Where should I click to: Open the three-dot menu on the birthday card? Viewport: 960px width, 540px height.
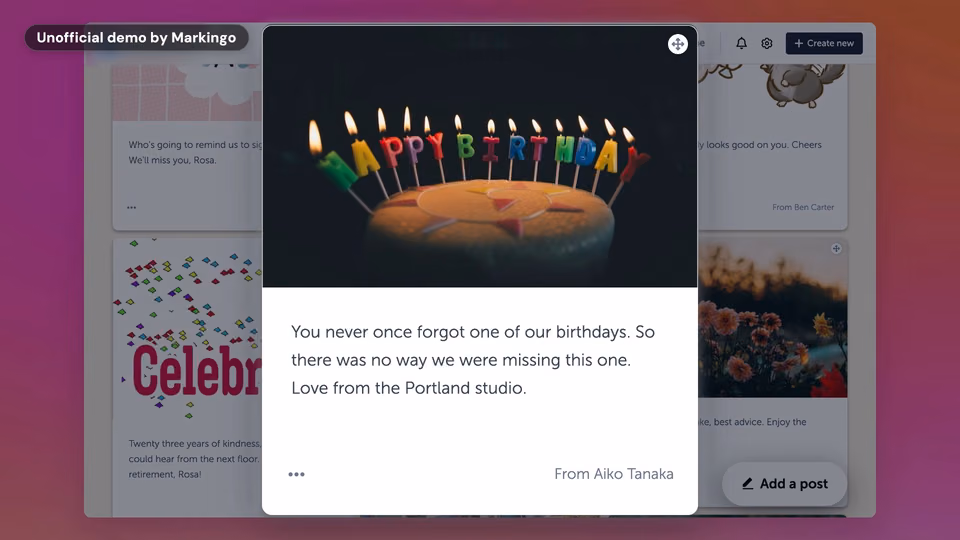[296, 474]
